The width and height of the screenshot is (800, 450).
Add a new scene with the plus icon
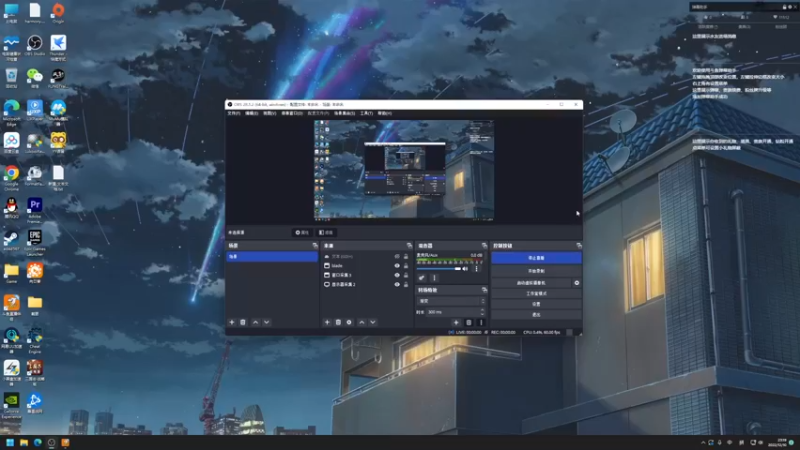tap(232, 322)
